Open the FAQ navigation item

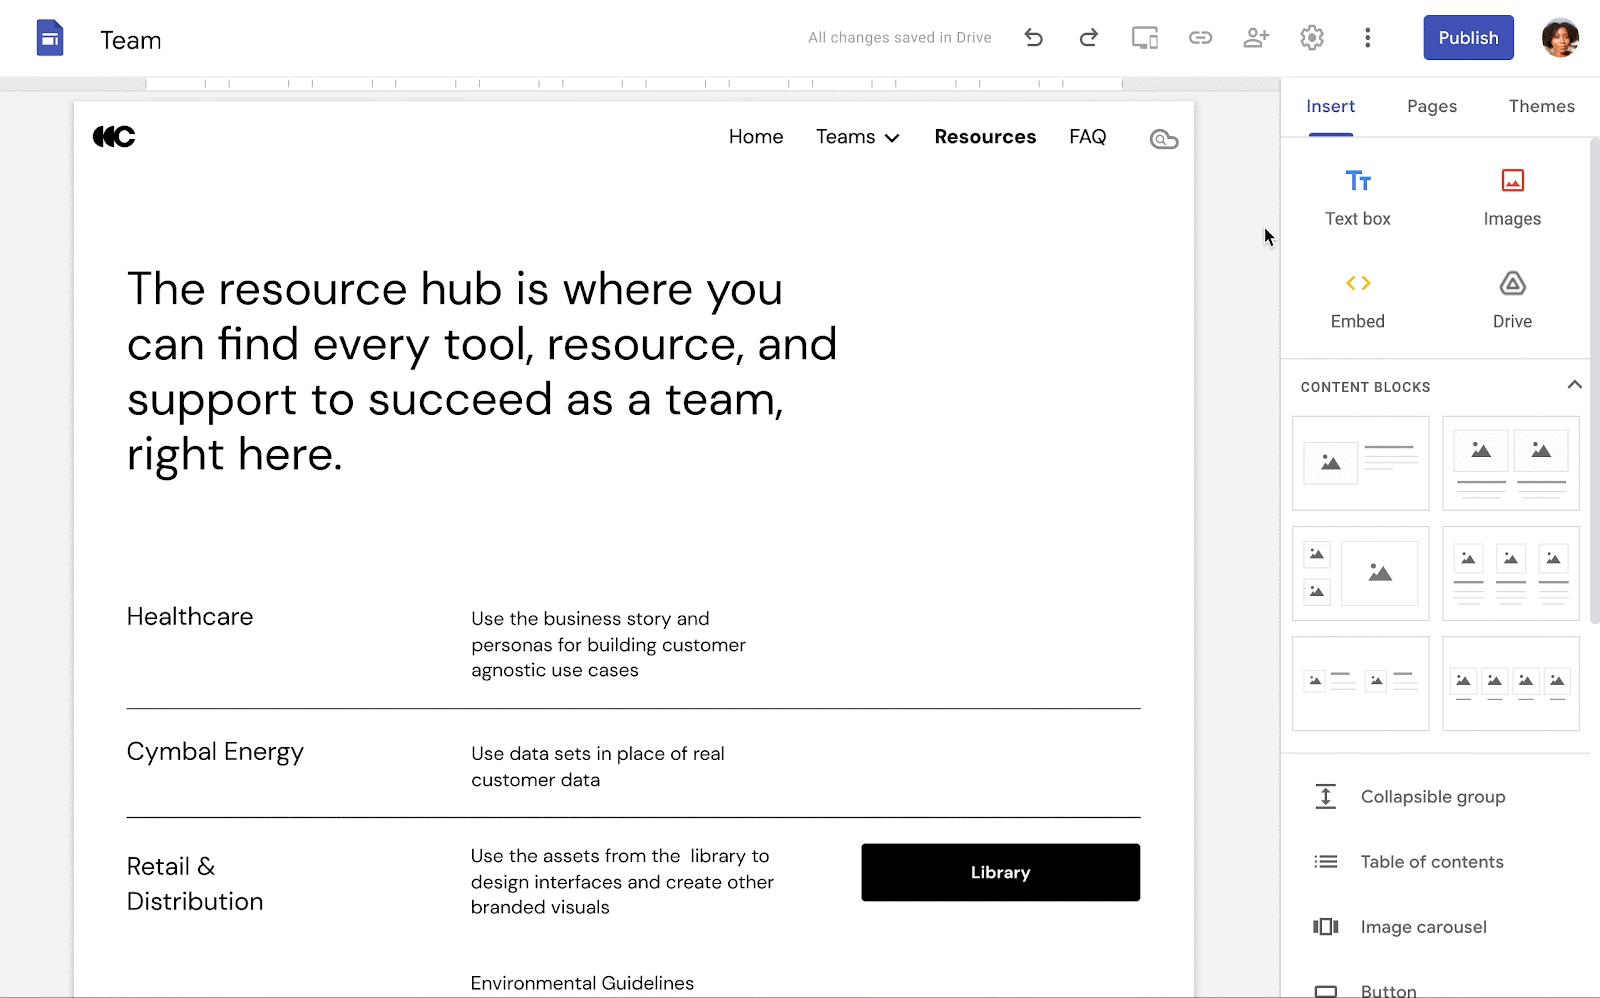click(1087, 137)
